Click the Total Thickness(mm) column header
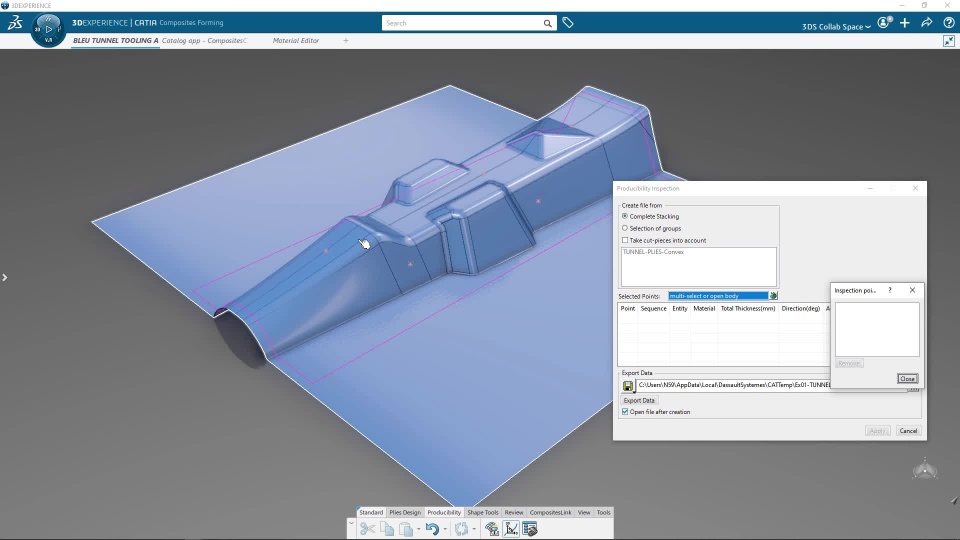 (748, 309)
